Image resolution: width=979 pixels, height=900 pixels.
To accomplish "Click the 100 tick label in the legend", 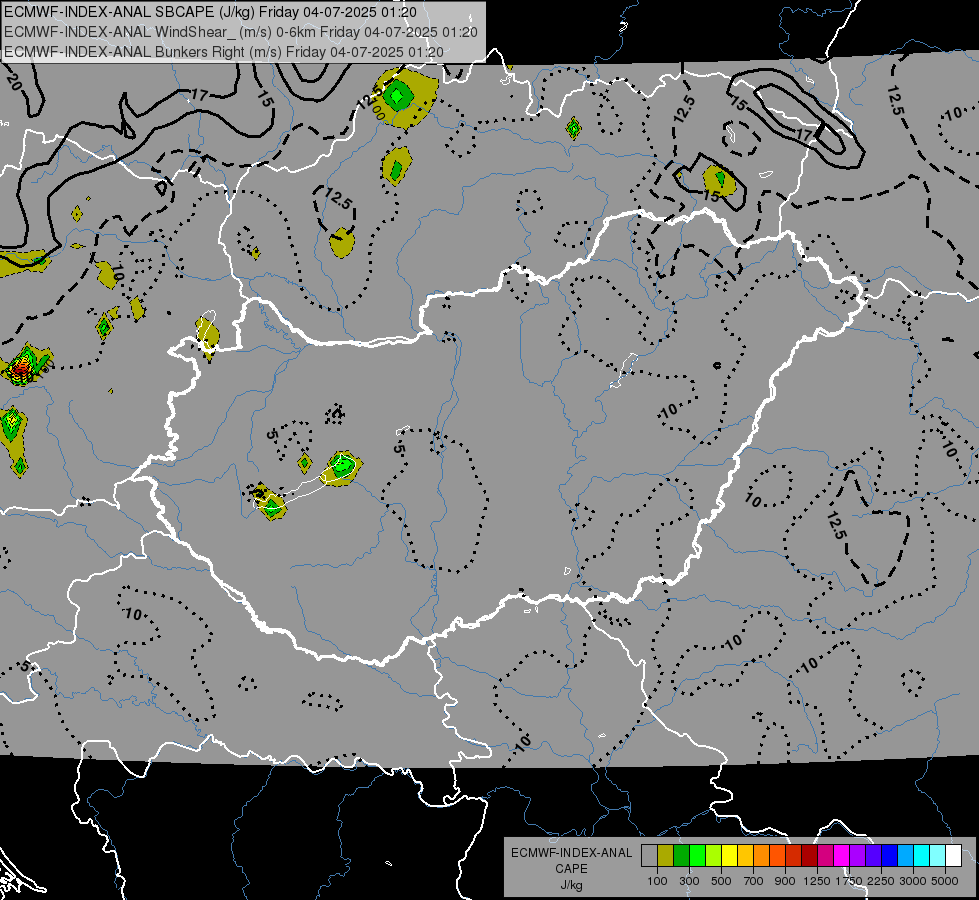I will coord(657,881).
